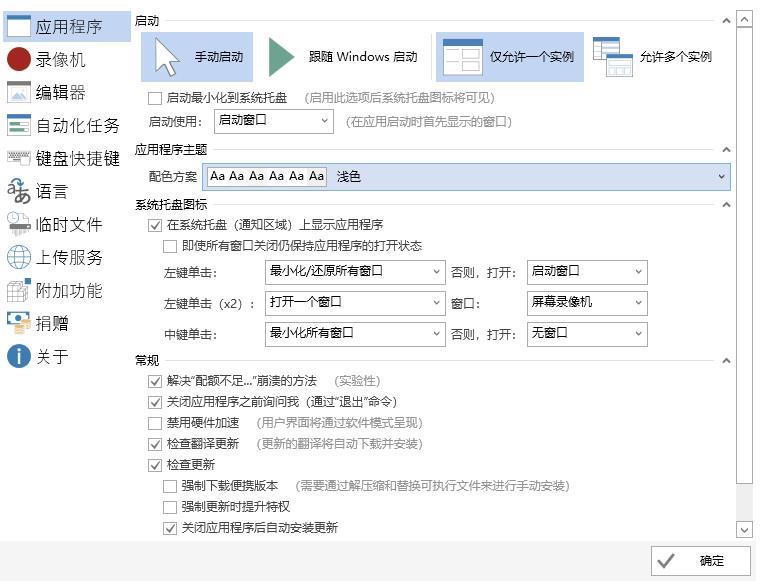Viewport: 760px width, 585px height.
Task: Toggle 禁用硬件加速 checkbox
Action: [x=155, y=423]
